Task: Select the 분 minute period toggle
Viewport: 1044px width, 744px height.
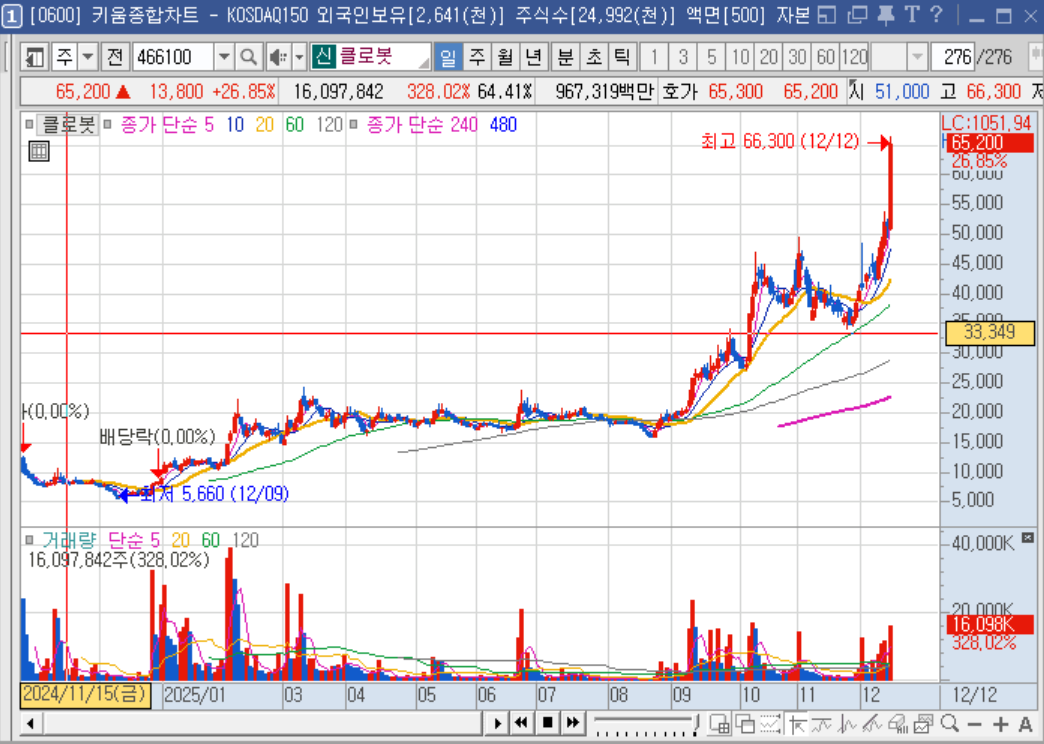Action: [x=565, y=58]
